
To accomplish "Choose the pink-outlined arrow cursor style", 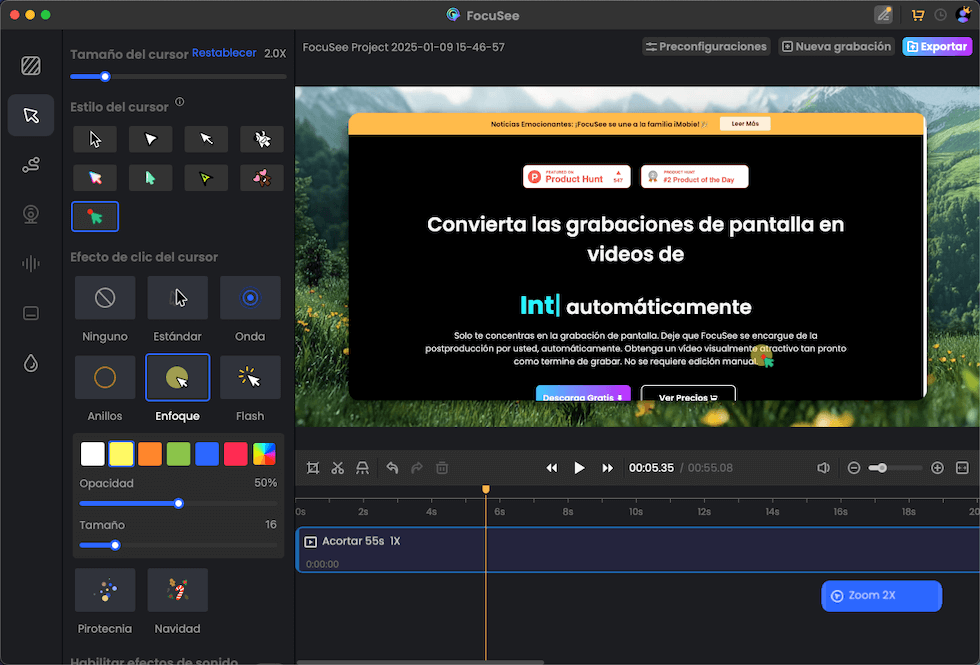I will point(95,178).
